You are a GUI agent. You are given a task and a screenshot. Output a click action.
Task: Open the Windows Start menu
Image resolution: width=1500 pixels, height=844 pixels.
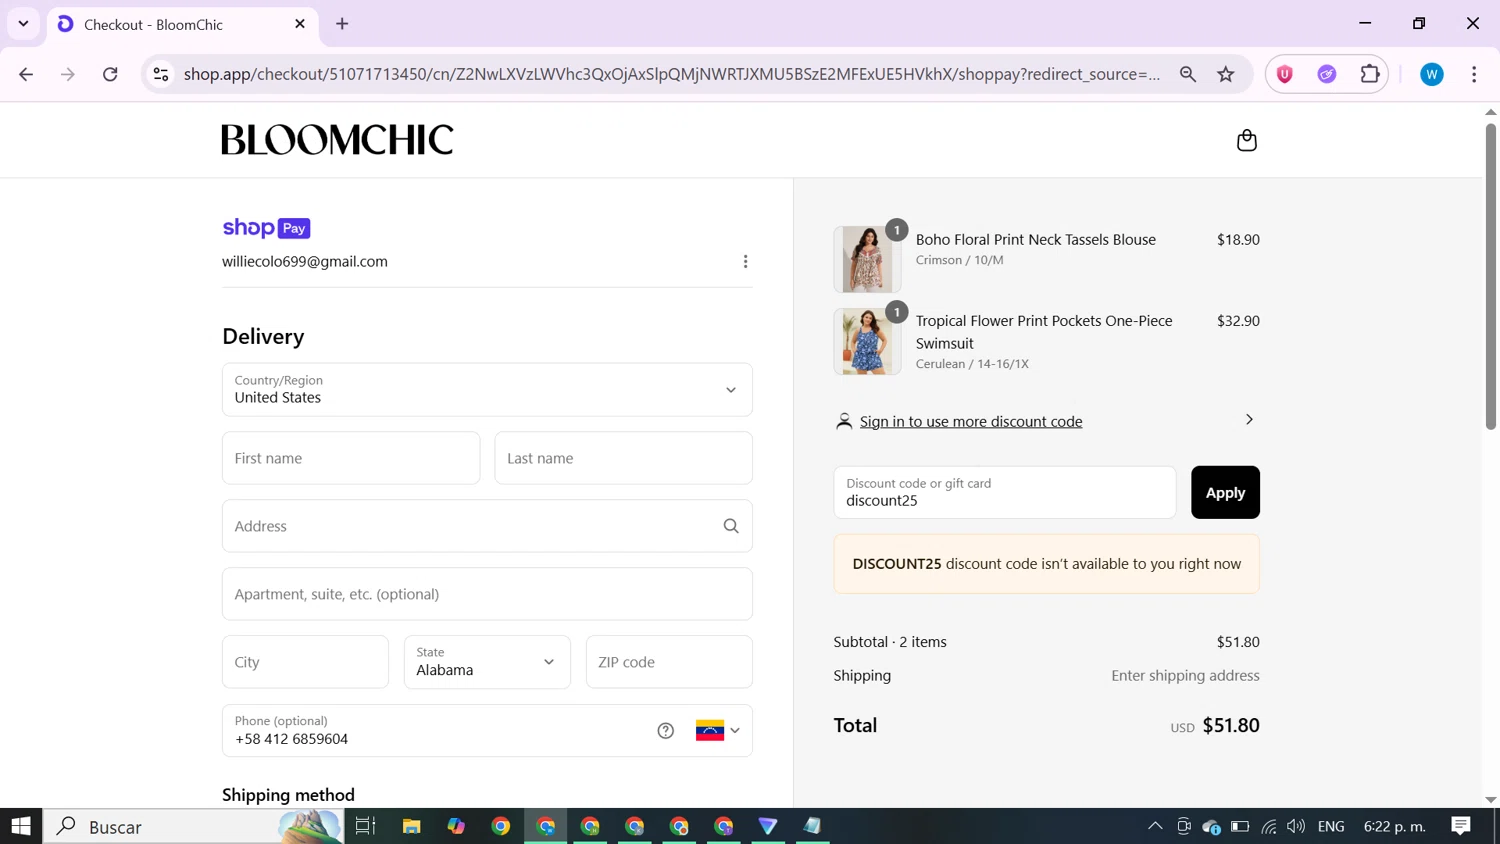pos(21,826)
